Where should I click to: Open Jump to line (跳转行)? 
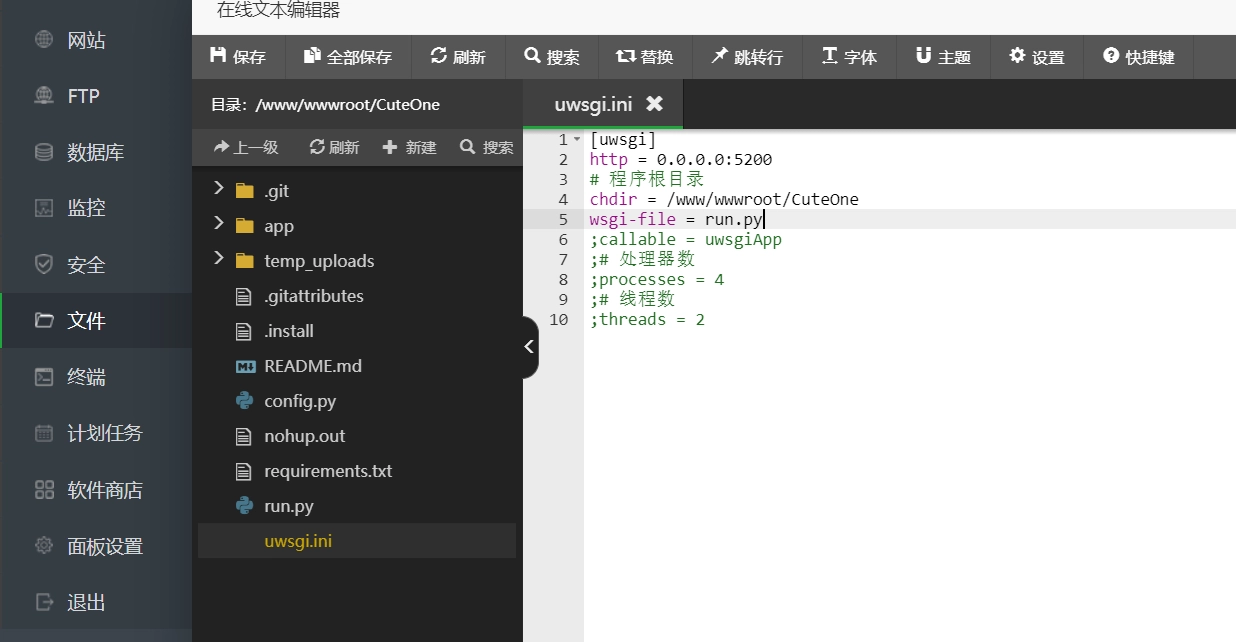[x=746, y=57]
